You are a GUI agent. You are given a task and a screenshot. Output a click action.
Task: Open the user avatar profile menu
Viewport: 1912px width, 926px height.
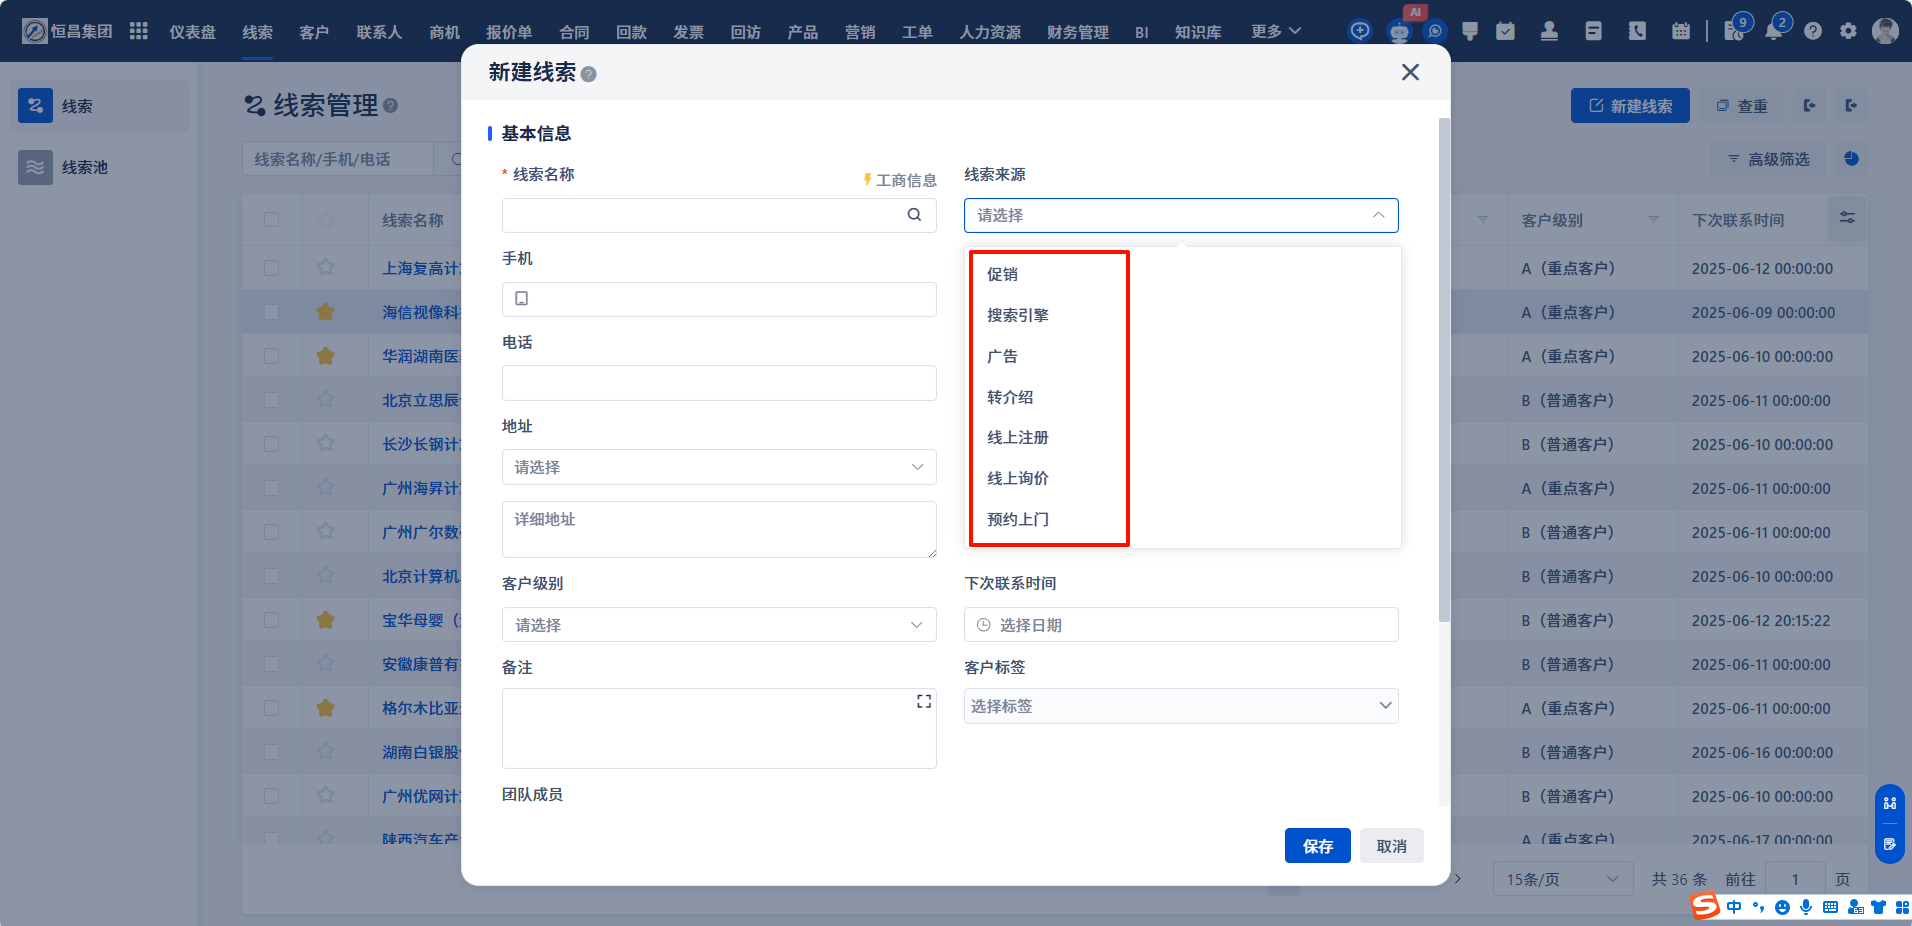pos(1885,31)
